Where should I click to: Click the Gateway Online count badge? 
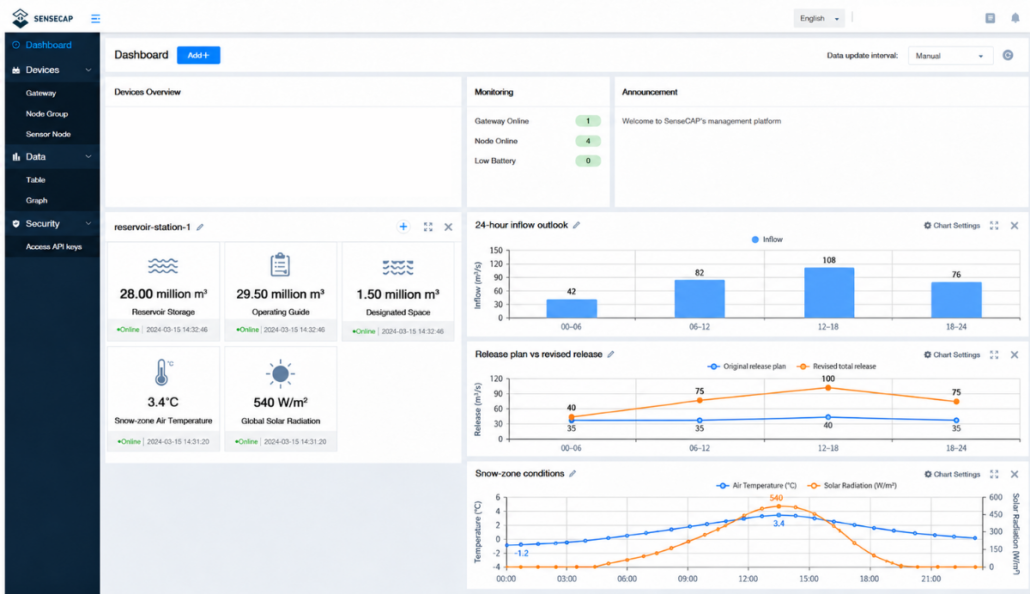point(588,121)
